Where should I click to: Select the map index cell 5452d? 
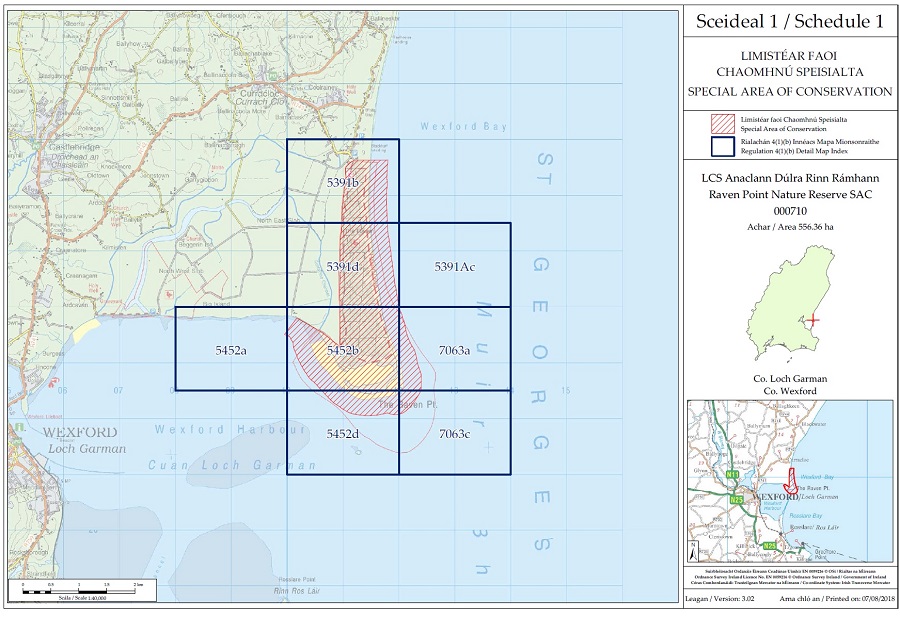click(343, 432)
